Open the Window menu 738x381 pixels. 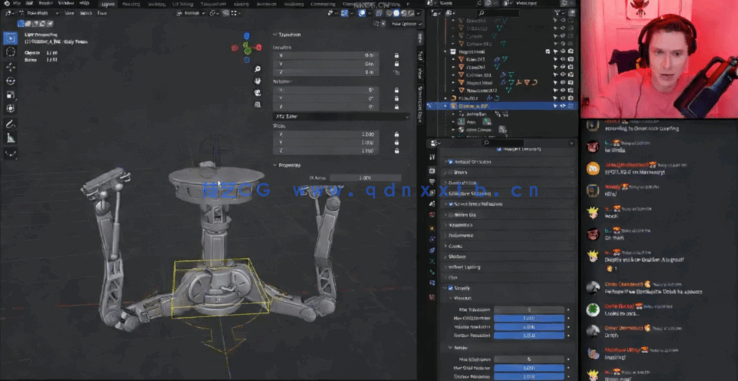[x=65, y=3]
